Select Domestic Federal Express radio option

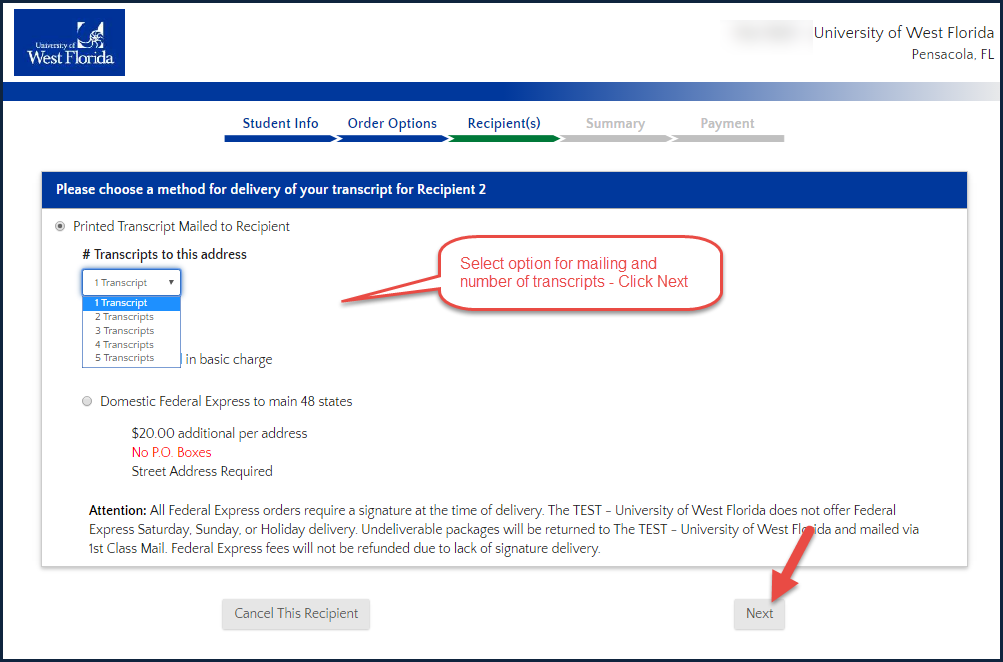coord(87,402)
